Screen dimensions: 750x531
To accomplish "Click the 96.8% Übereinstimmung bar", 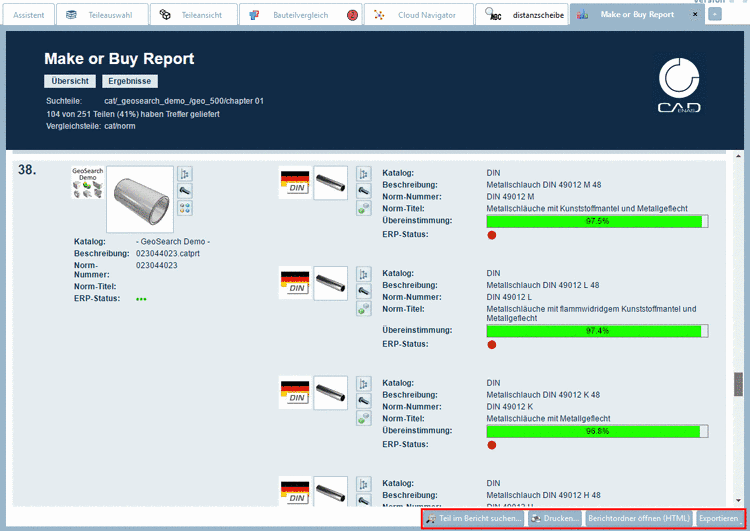I will click(597, 431).
